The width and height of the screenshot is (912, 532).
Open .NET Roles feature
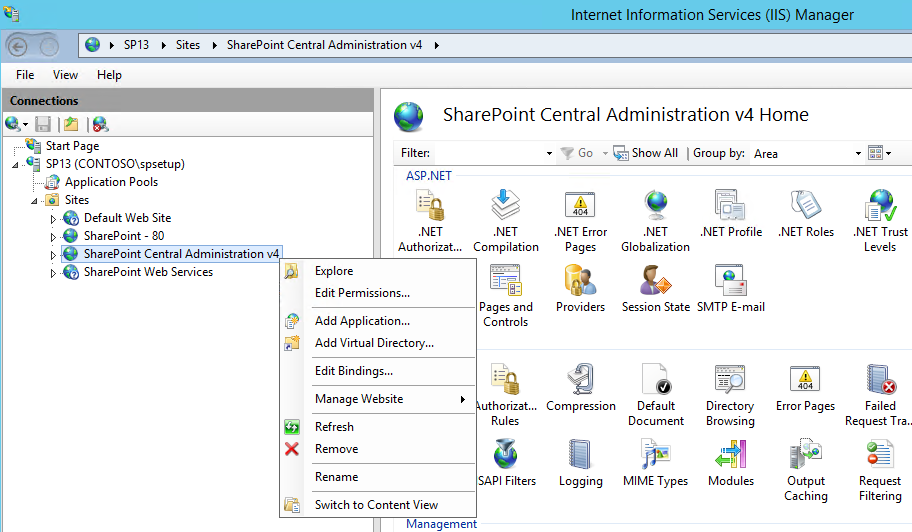[806, 214]
